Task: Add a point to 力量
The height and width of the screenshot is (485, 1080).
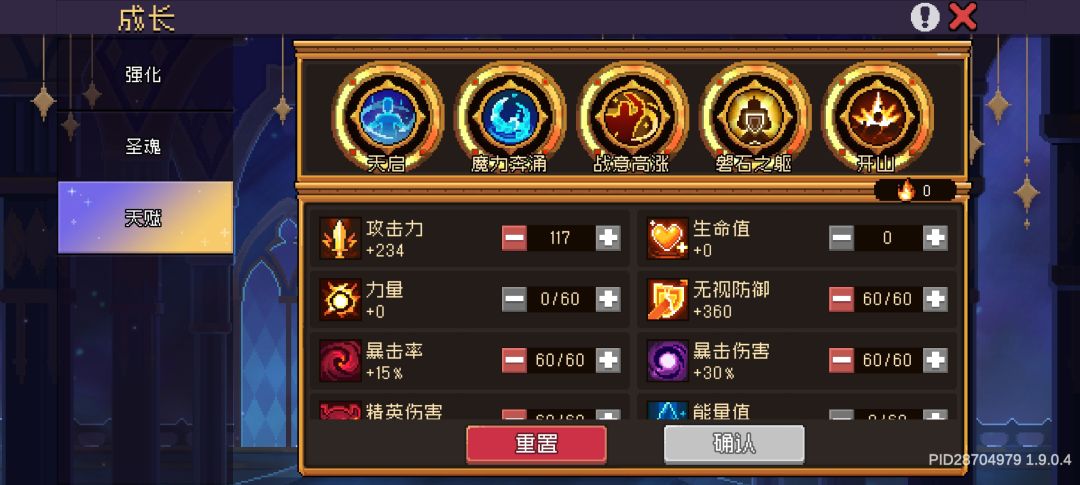Action: pos(608,300)
